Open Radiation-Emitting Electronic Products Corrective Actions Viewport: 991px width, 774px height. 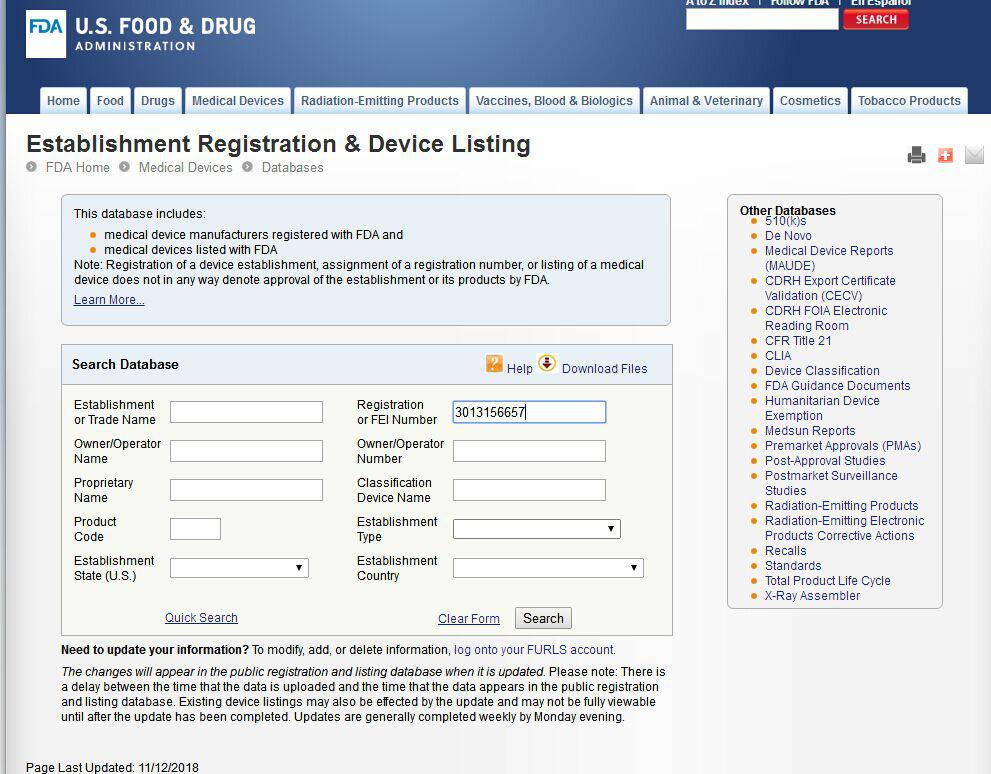(x=844, y=528)
